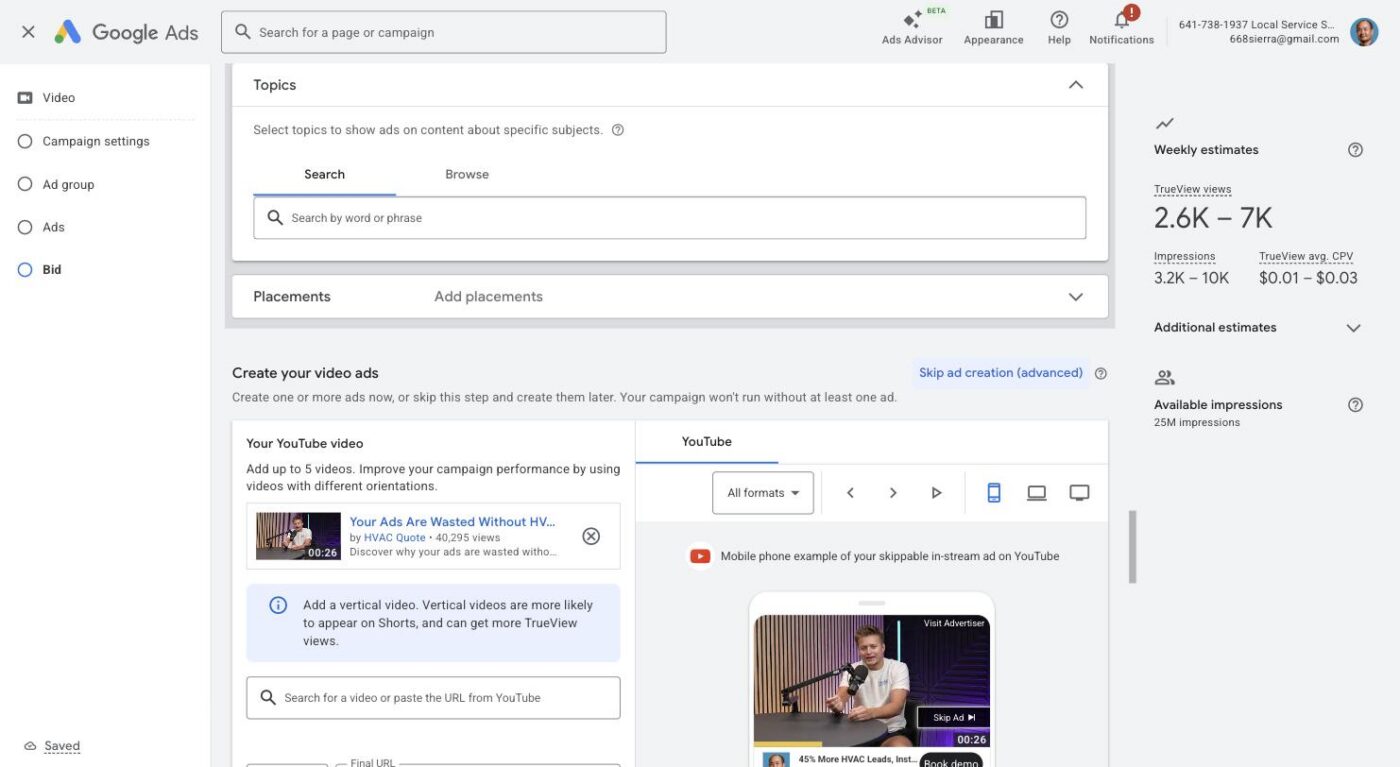Open the YouTube preview tab
The height and width of the screenshot is (767, 1400).
click(x=705, y=441)
